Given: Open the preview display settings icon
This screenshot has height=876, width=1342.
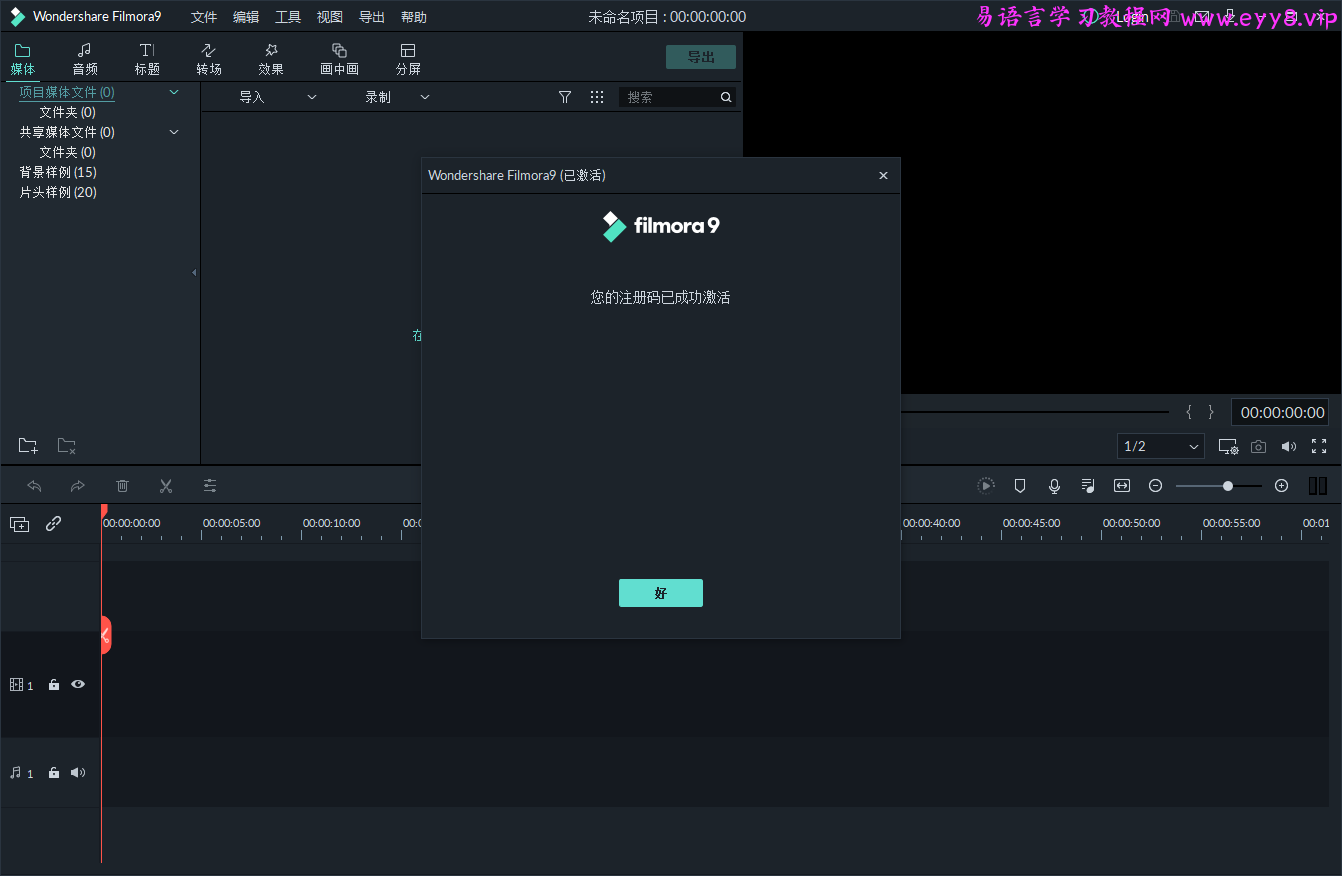Looking at the screenshot, I should [1228, 447].
